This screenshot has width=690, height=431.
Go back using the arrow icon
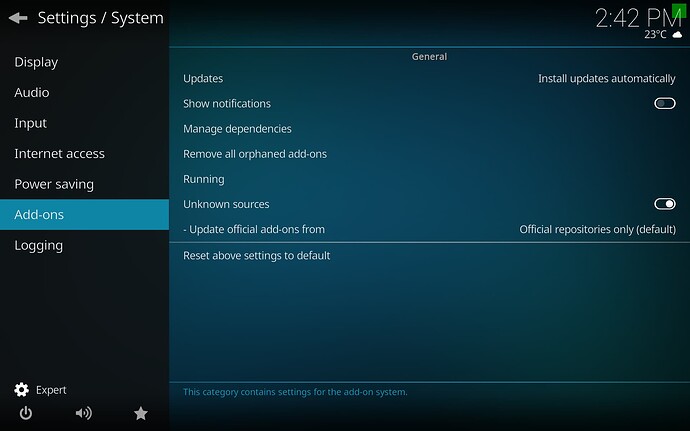click(x=18, y=18)
